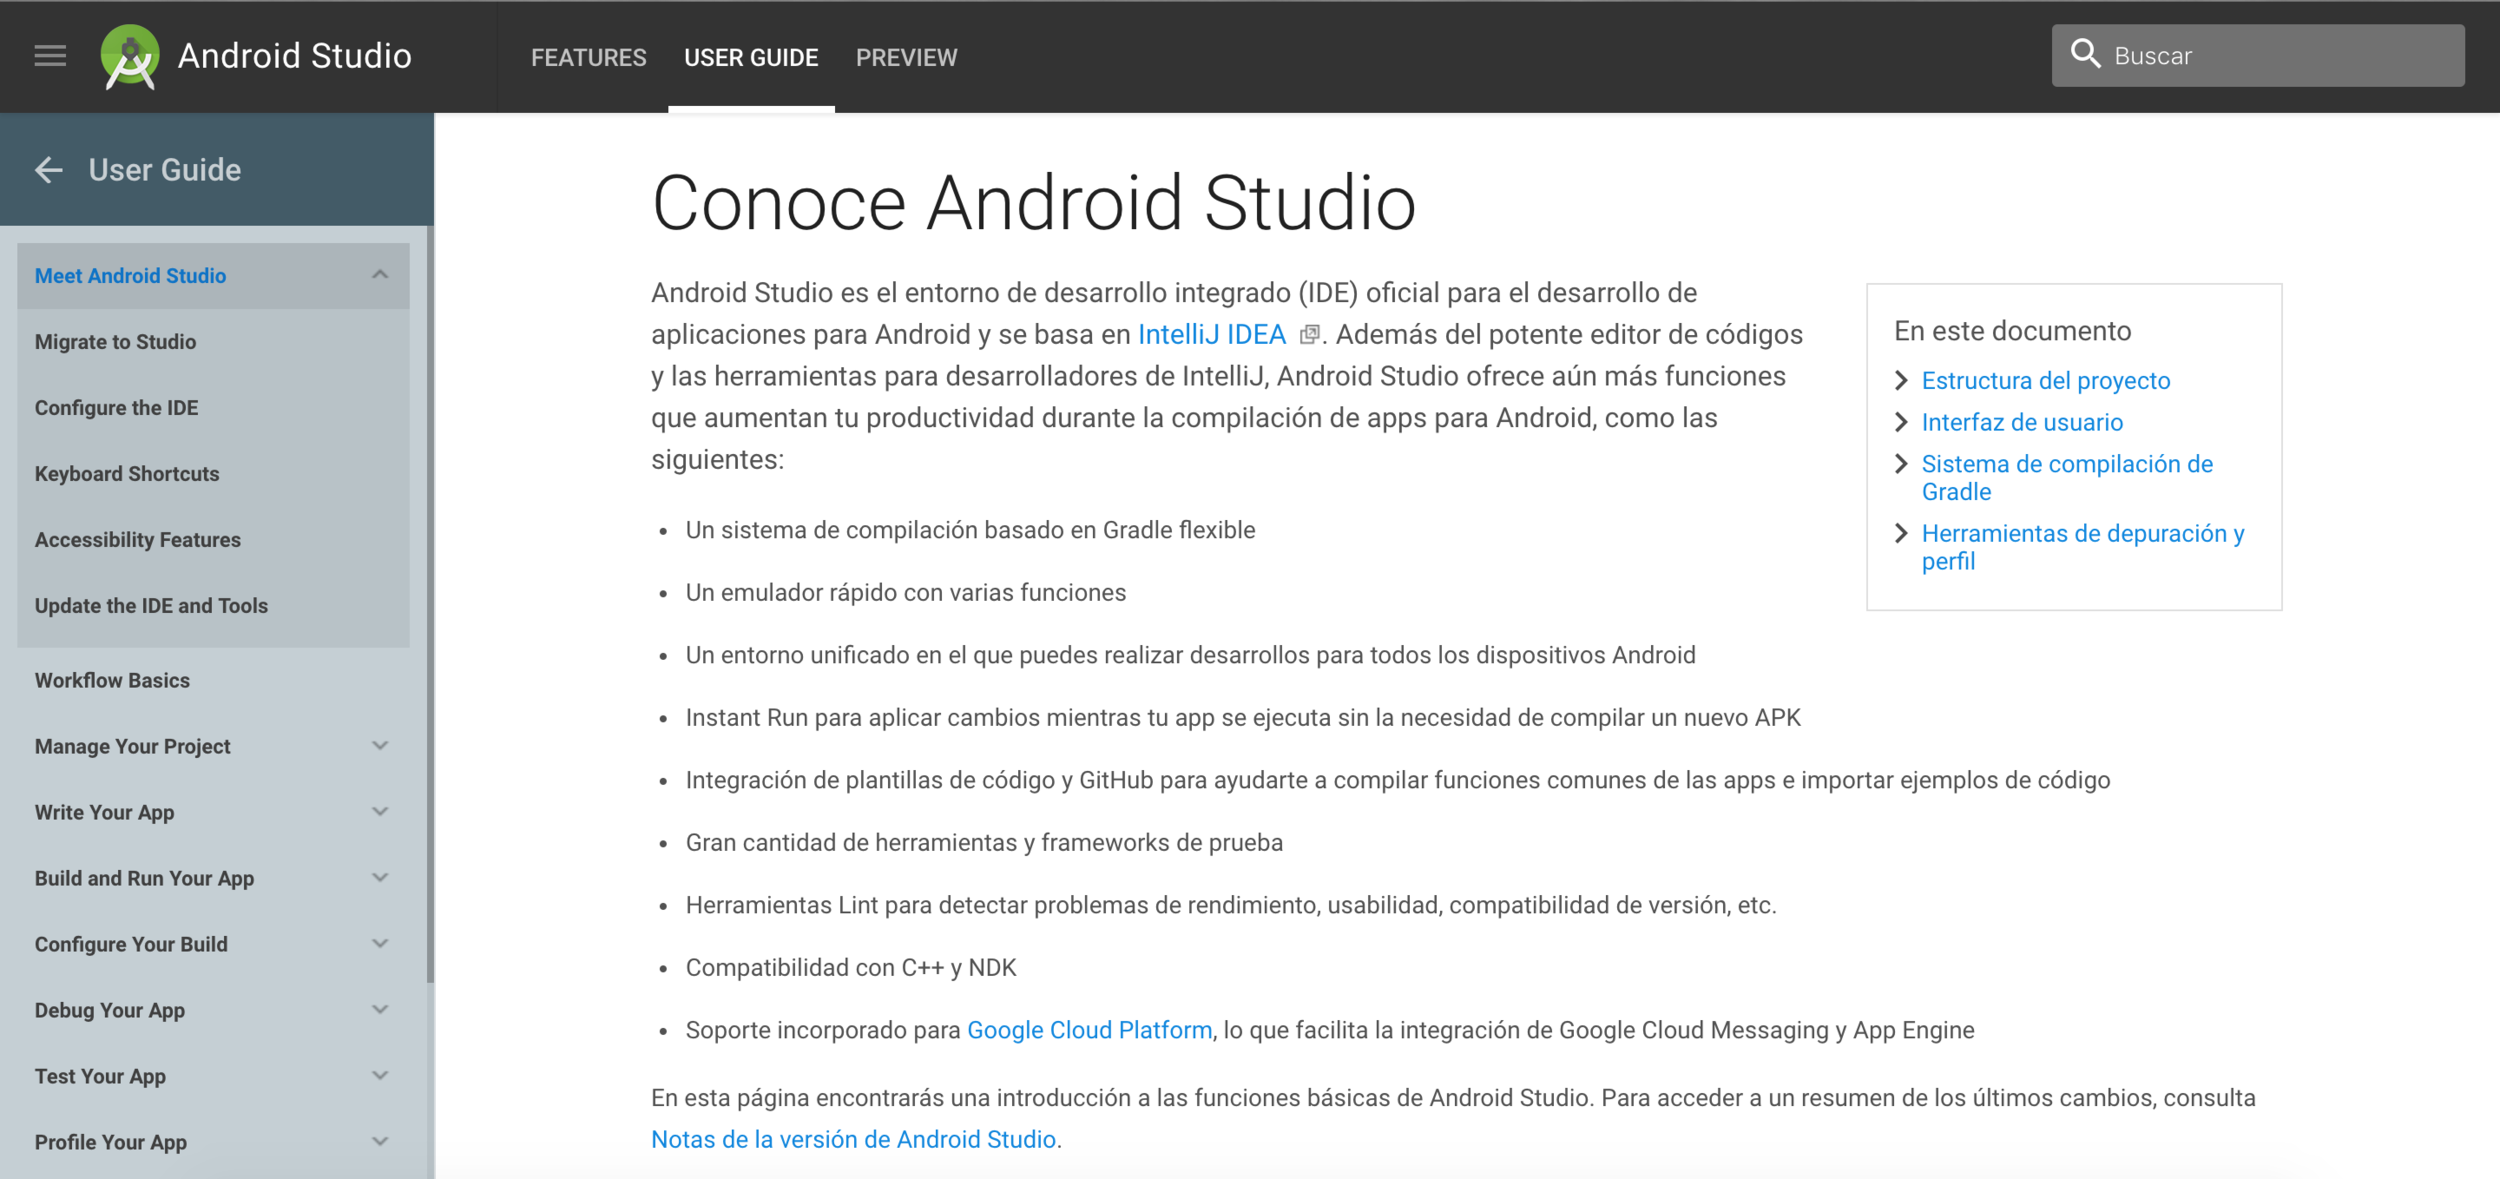This screenshot has width=2500, height=1179.
Task: Select Keyboard Shortcuts in the sidebar
Action: [x=127, y=474]
